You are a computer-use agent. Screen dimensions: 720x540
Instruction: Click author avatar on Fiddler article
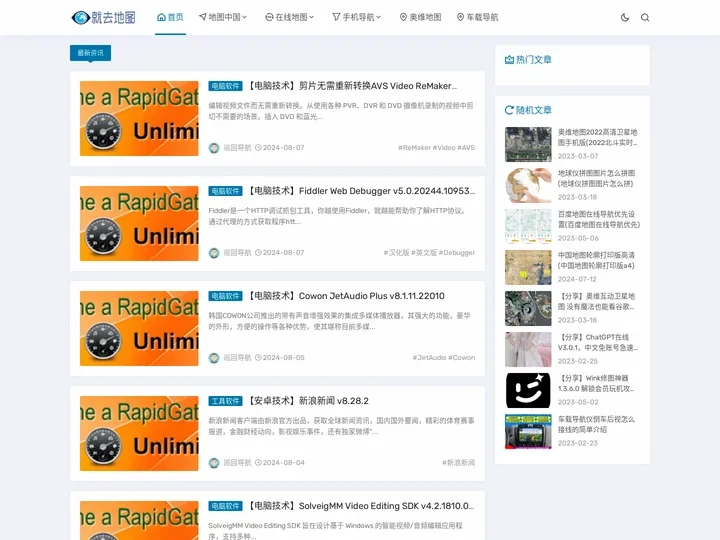[x=214, y=253]
